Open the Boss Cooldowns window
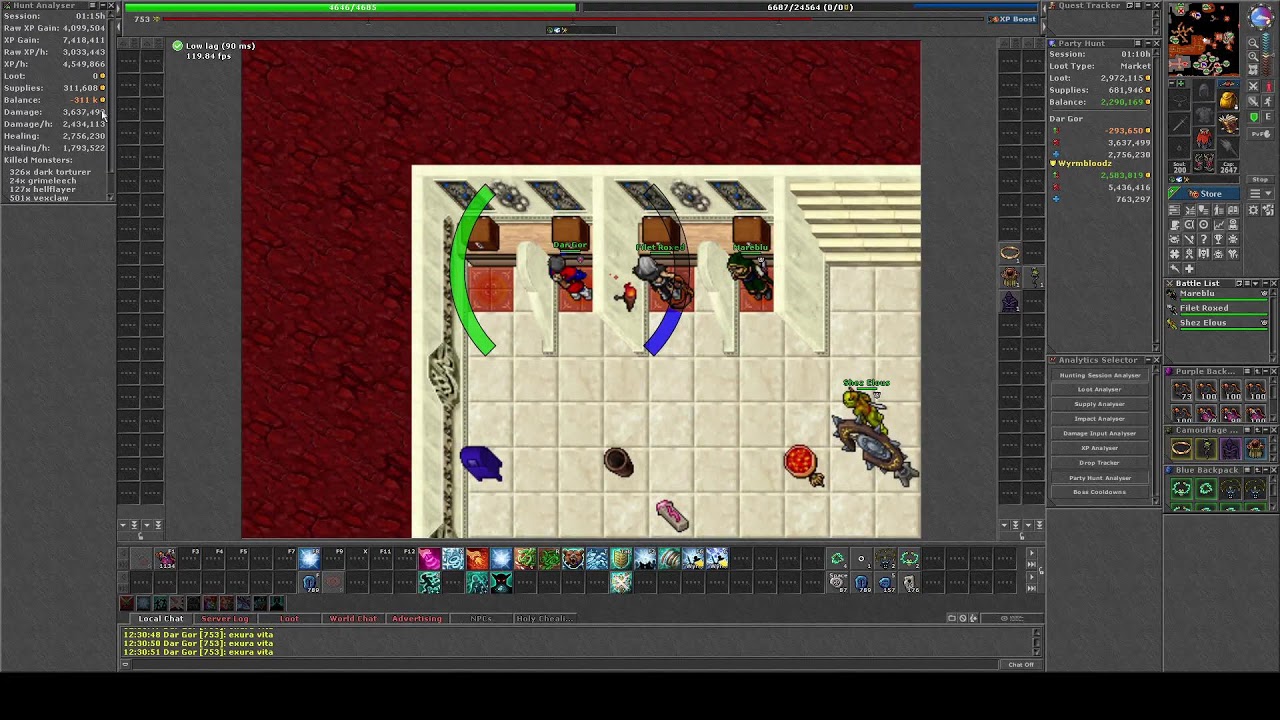This screenshot has width=1280, height=720. [1100, 492]
